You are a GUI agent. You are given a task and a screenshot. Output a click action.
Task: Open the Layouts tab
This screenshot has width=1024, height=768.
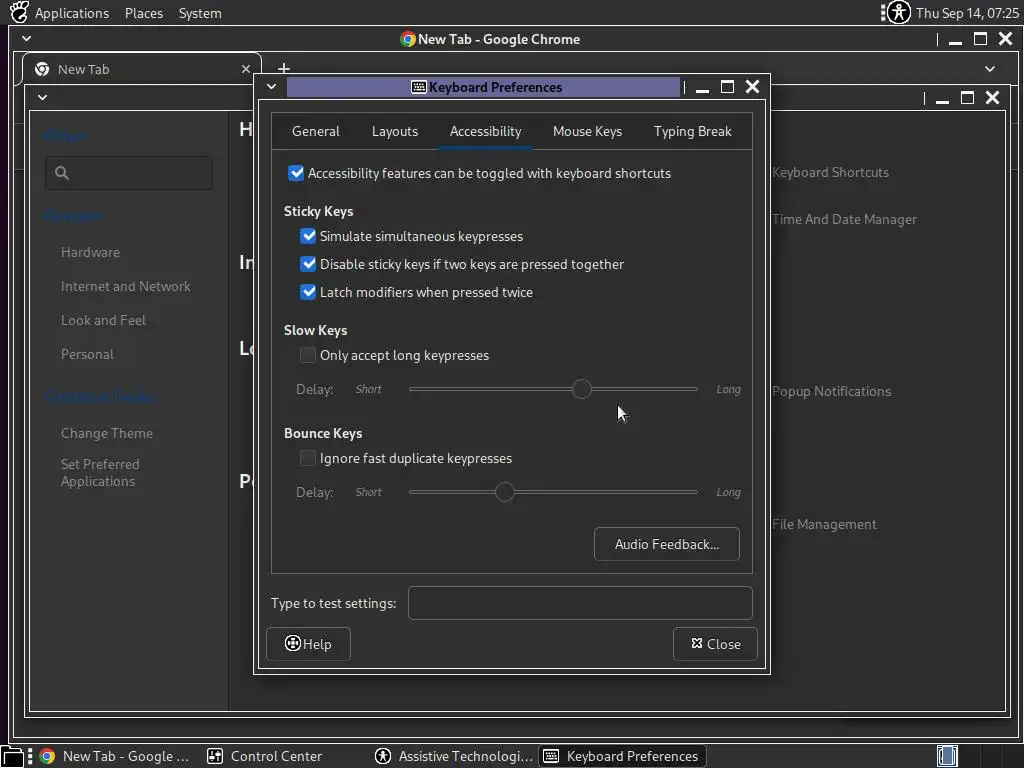[394, 131]
